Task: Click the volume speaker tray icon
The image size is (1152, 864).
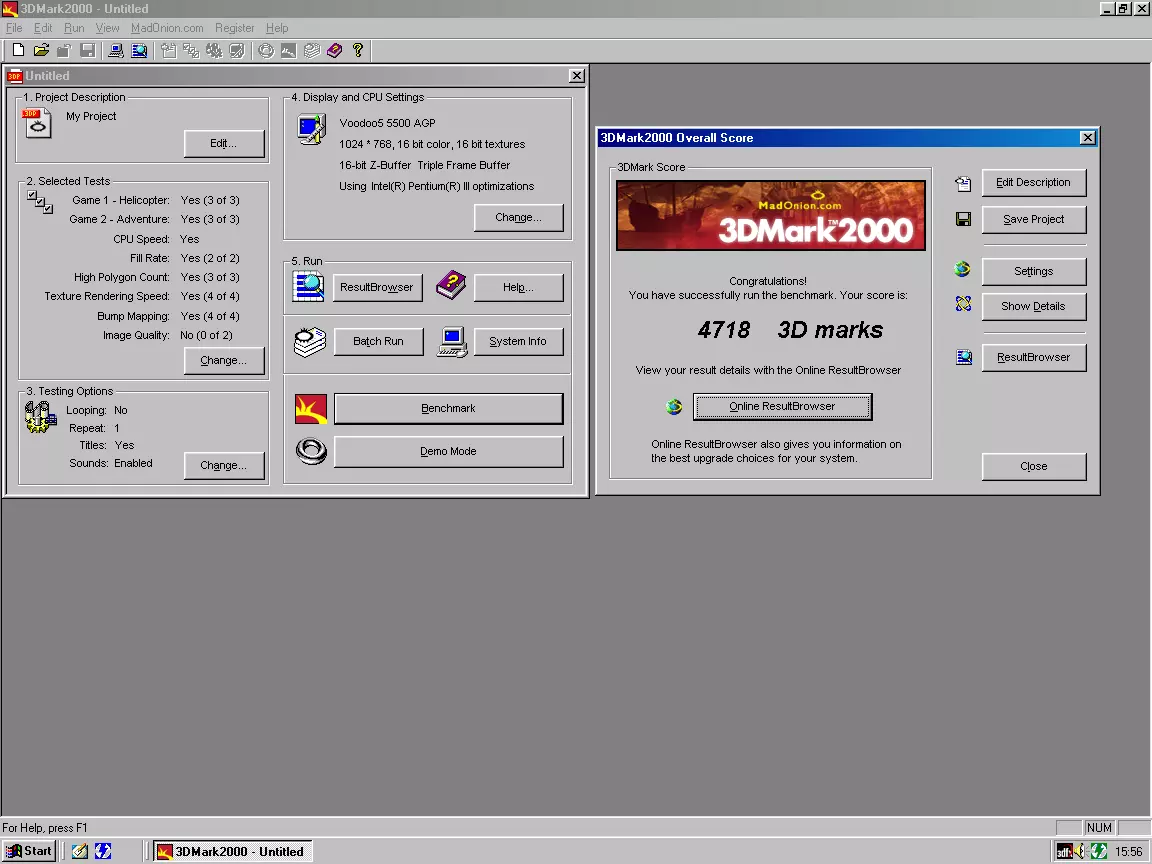Action: (1080, 852)
